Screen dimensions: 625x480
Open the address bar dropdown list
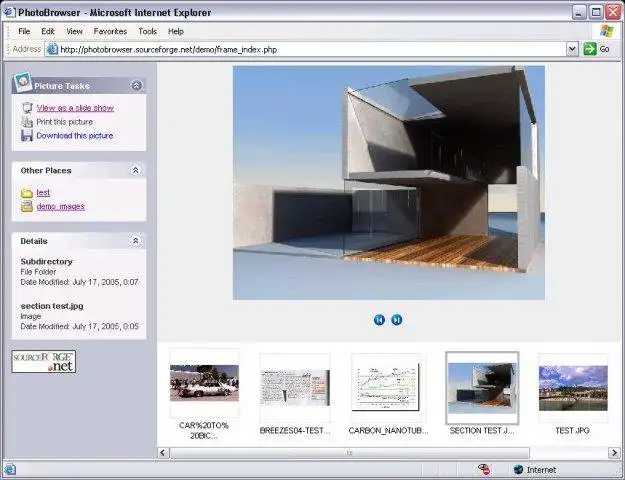[x=572, y=49]
